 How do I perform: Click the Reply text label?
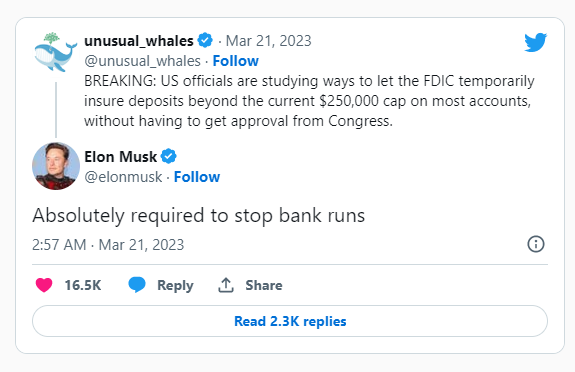click(x=175, y=285)
